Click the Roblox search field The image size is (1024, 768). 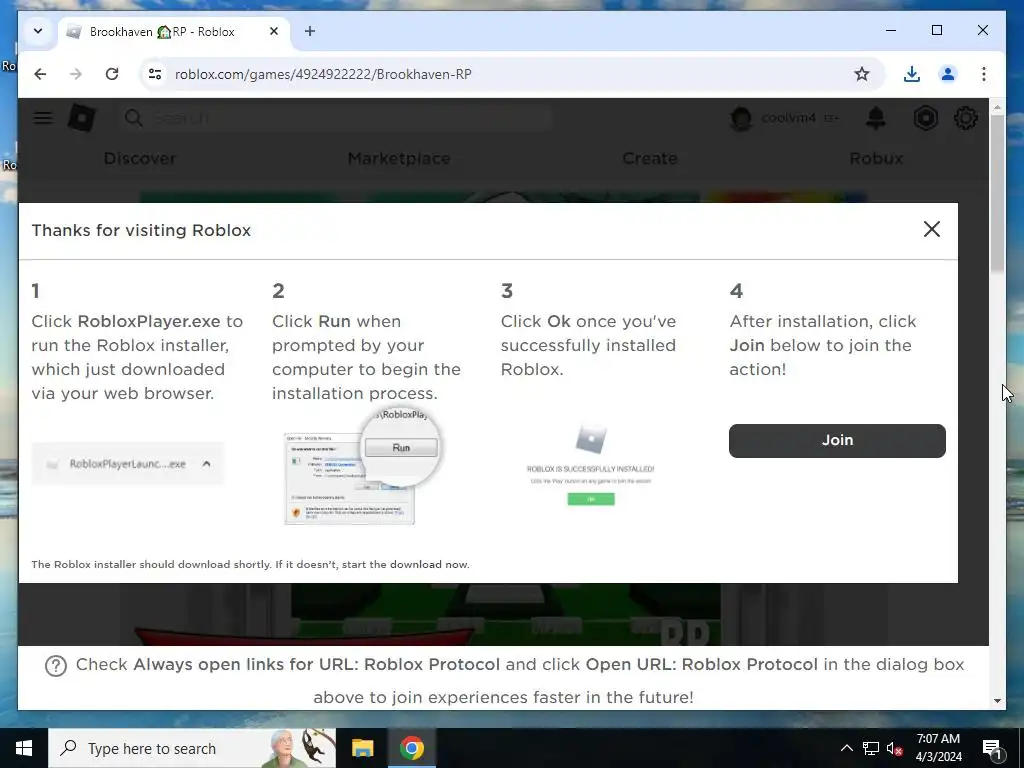tap(337, 118)
